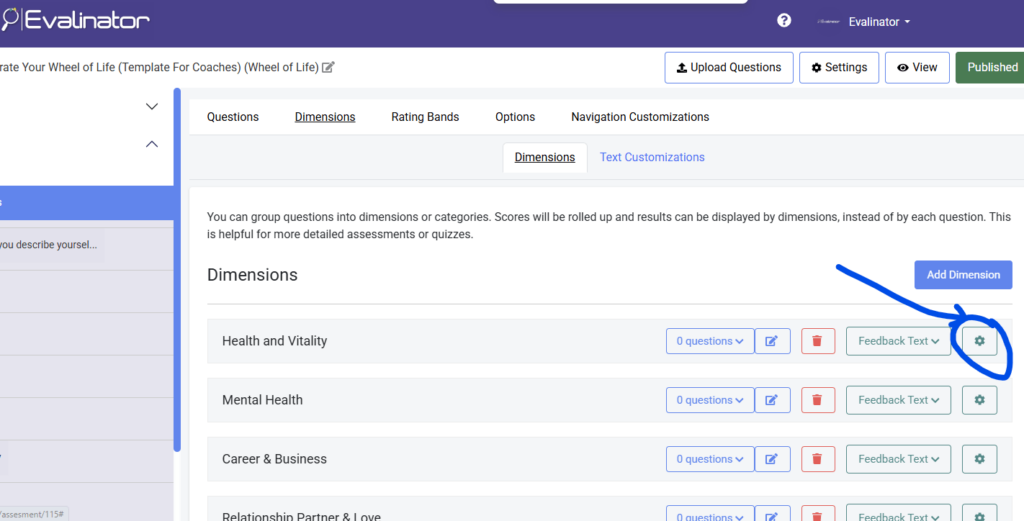Delete the Mental Health dimension
The height and width of the screenshot is (521, 1024).
tap(817, 400)
